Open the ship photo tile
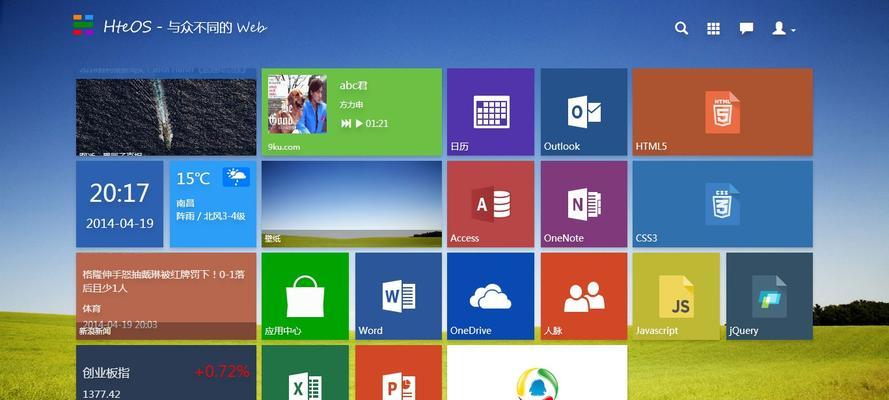Viewport: 889px width, 400px height. (x=166, y=117)
